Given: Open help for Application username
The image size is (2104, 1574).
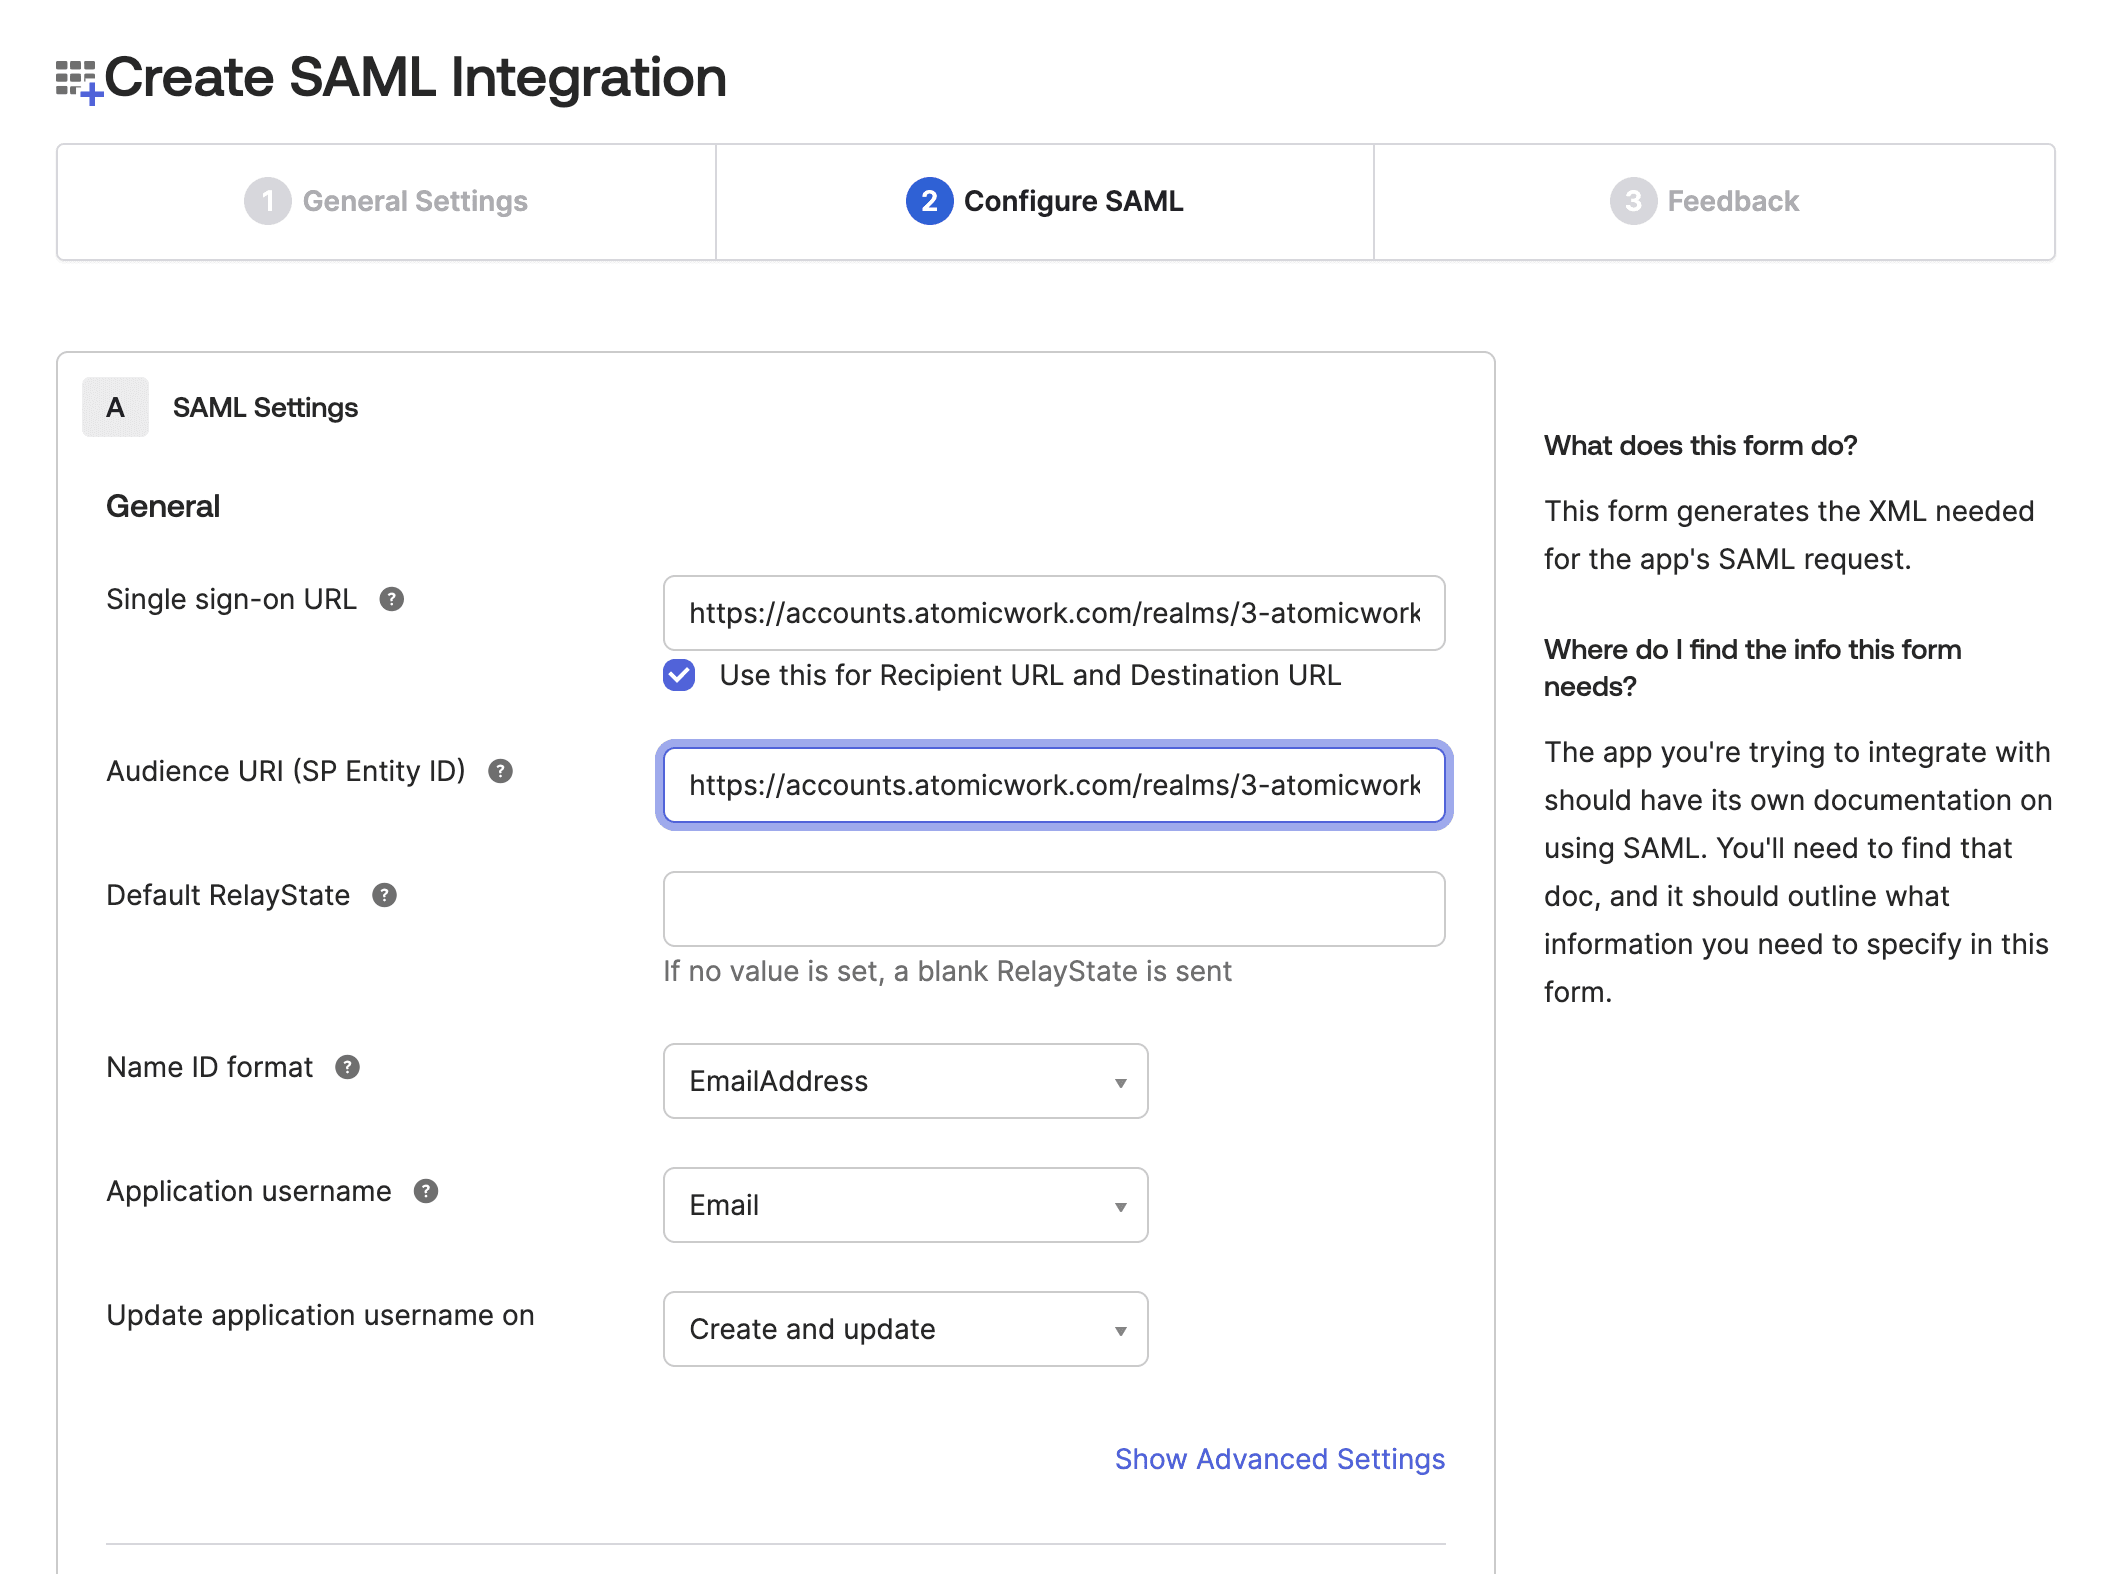Looking at the screenshot, I should click(426, 1191).
